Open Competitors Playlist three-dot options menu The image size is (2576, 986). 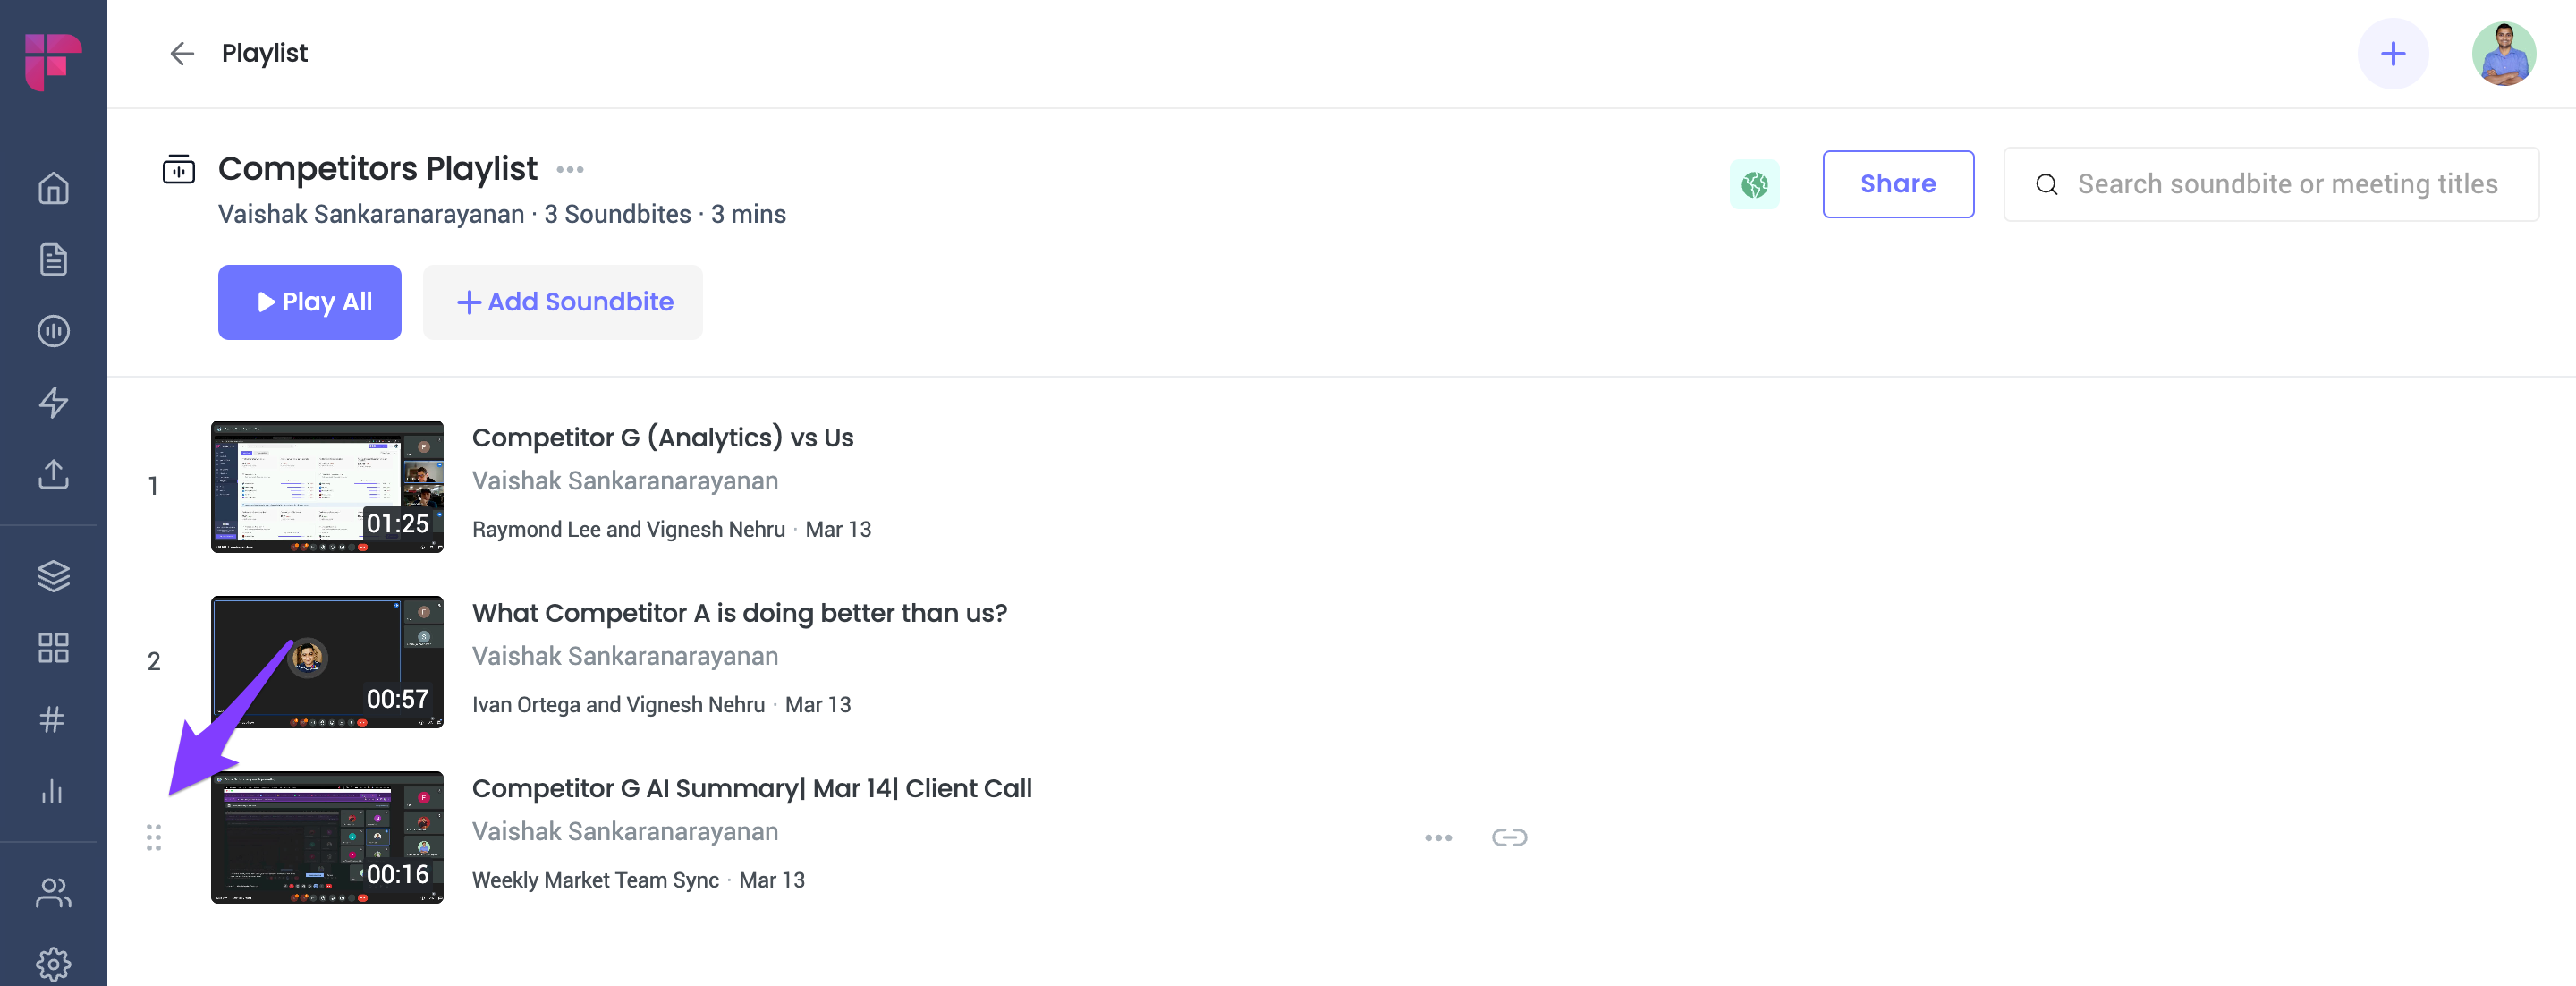tap(570, 170)
